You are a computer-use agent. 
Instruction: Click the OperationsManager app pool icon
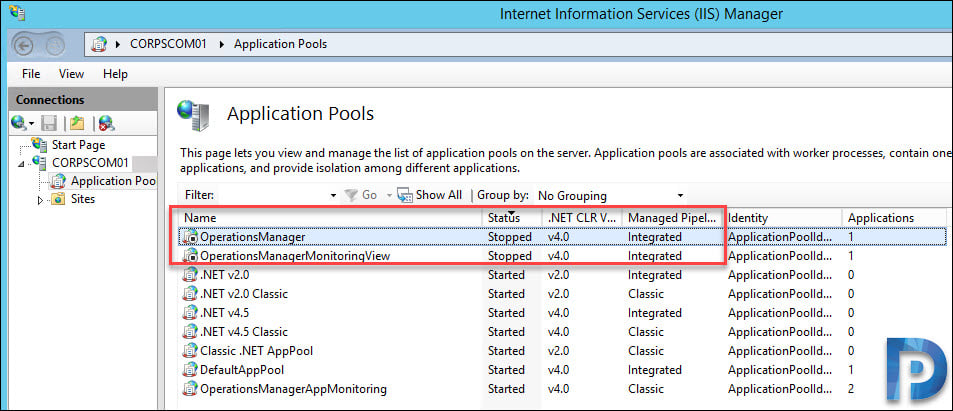click(190, 237)
